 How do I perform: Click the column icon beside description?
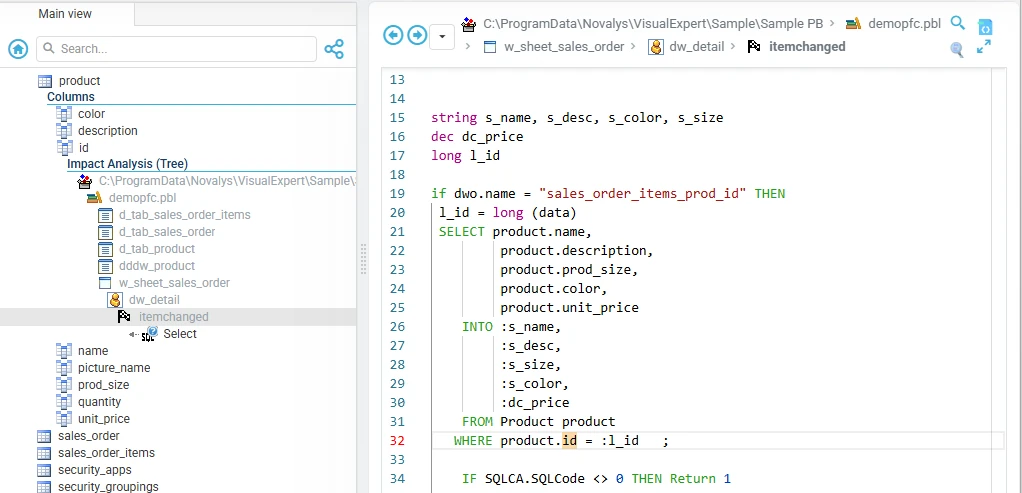(64, 131)
